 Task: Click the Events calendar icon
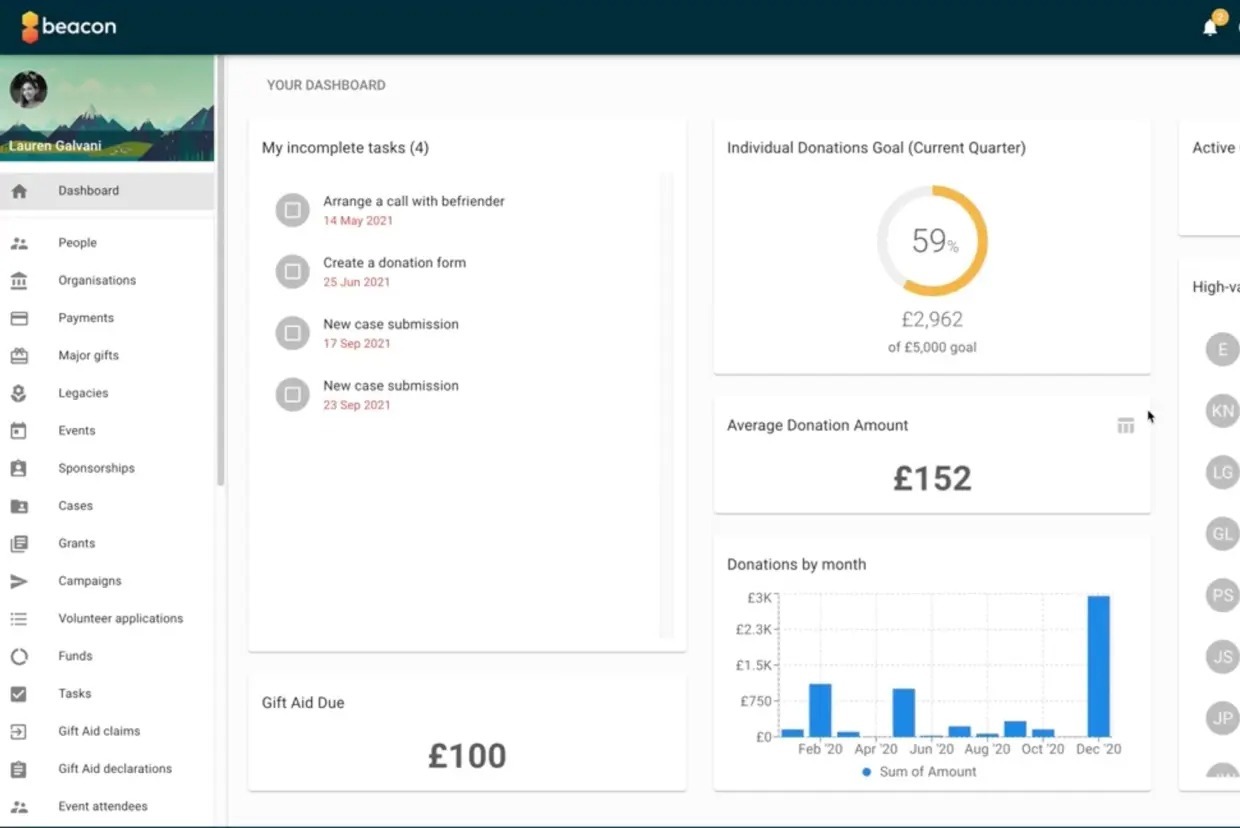(x=19, y=431)
